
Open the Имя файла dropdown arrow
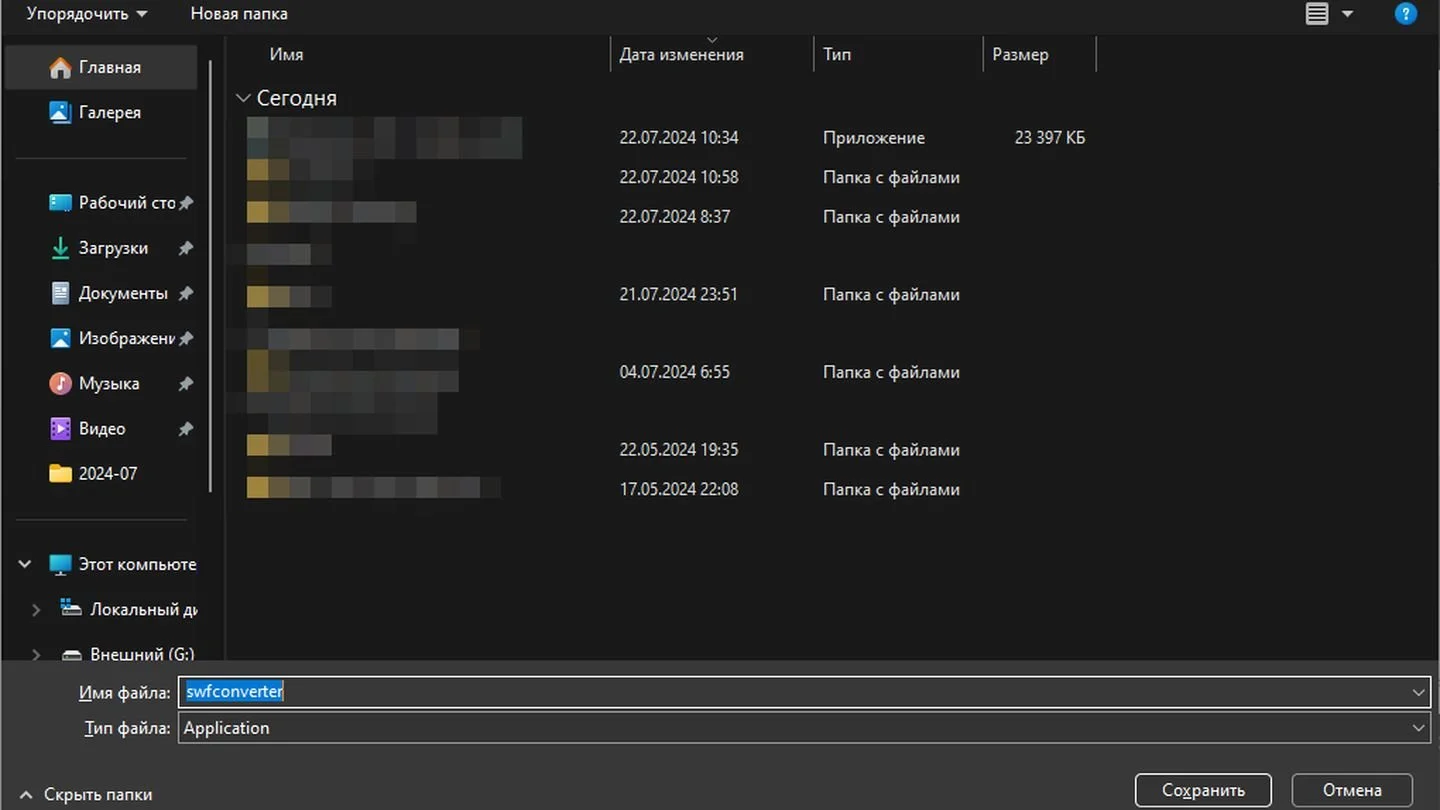coord(1419,692)
